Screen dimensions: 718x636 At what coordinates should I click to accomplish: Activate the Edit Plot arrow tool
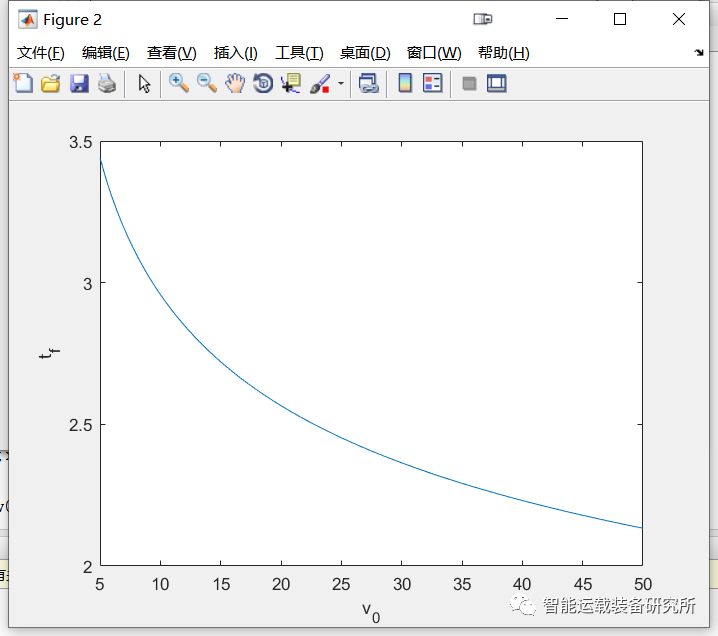point(144,84)
